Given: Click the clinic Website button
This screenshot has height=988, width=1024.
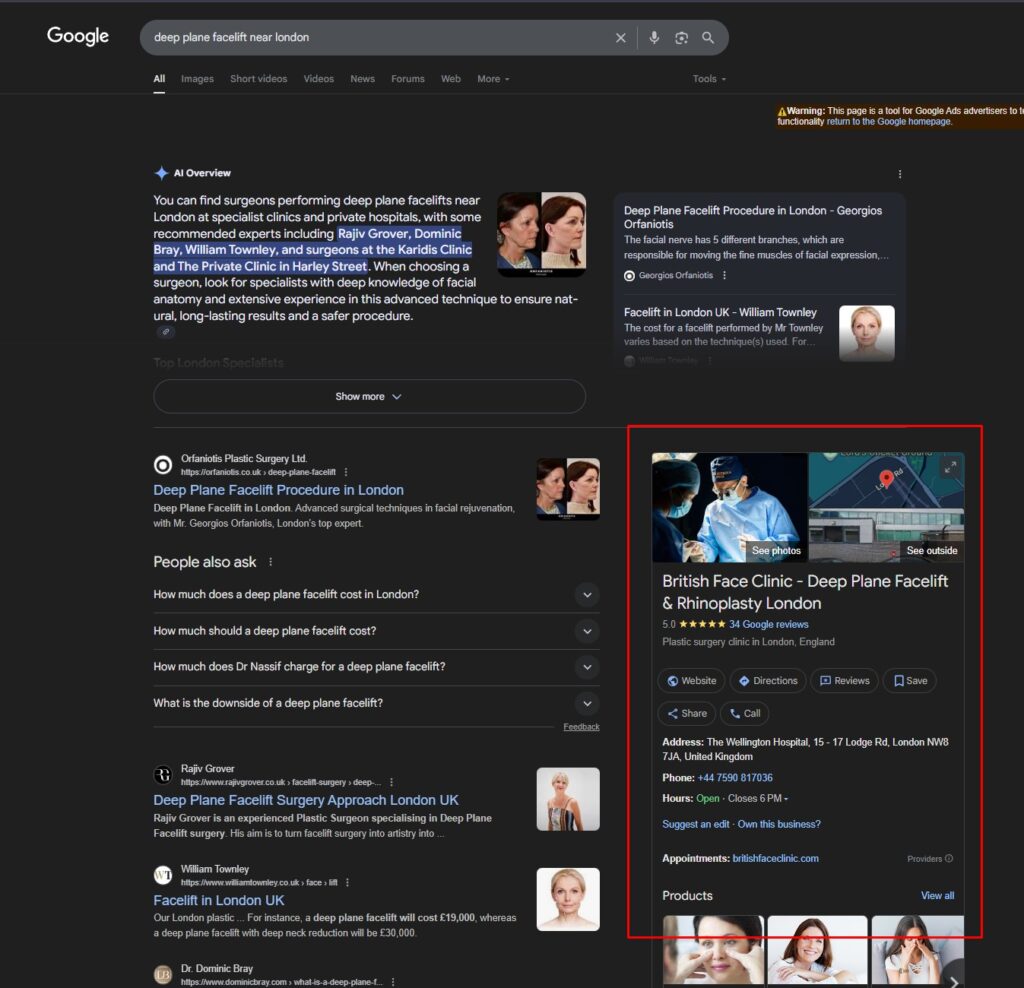Looking at the screenshot, I should tap(691, 680).
